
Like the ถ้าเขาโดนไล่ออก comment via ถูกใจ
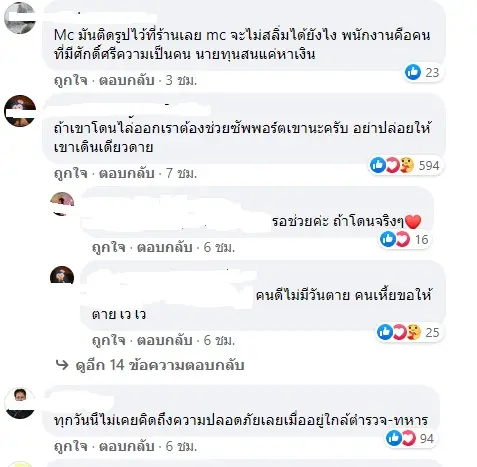pos(71,173)
